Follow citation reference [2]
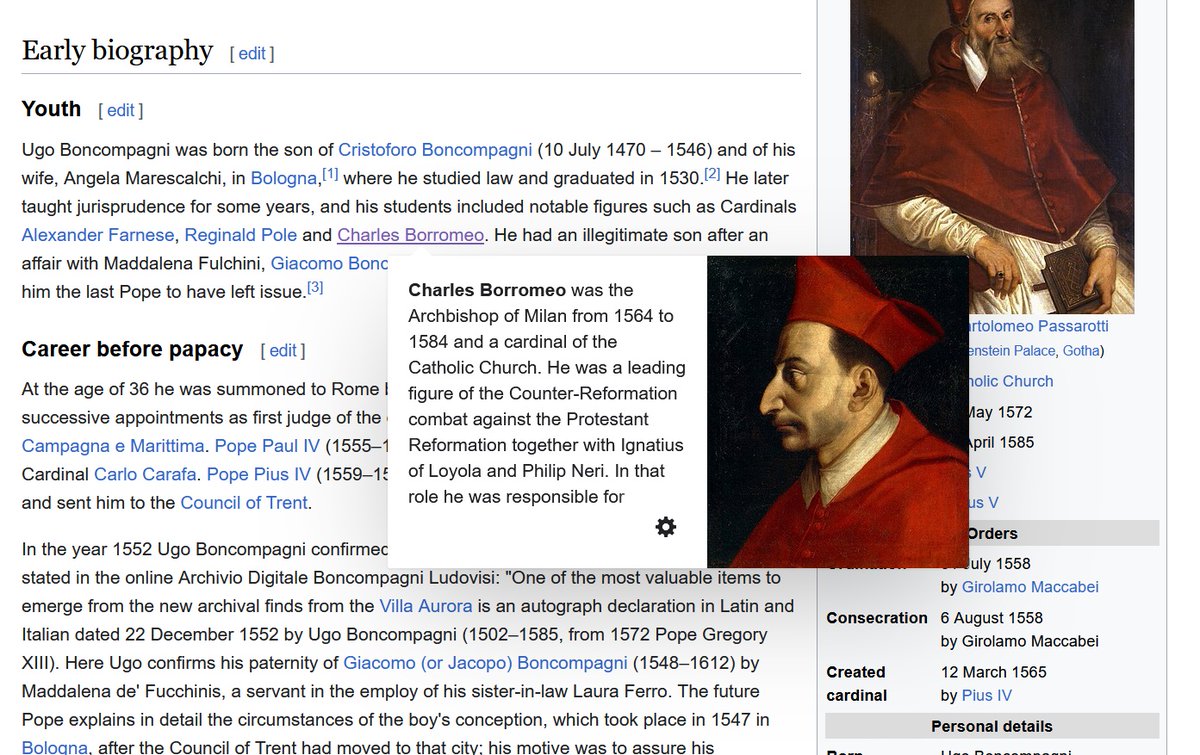Screen dimensions: 1200x755 (712, 174)
